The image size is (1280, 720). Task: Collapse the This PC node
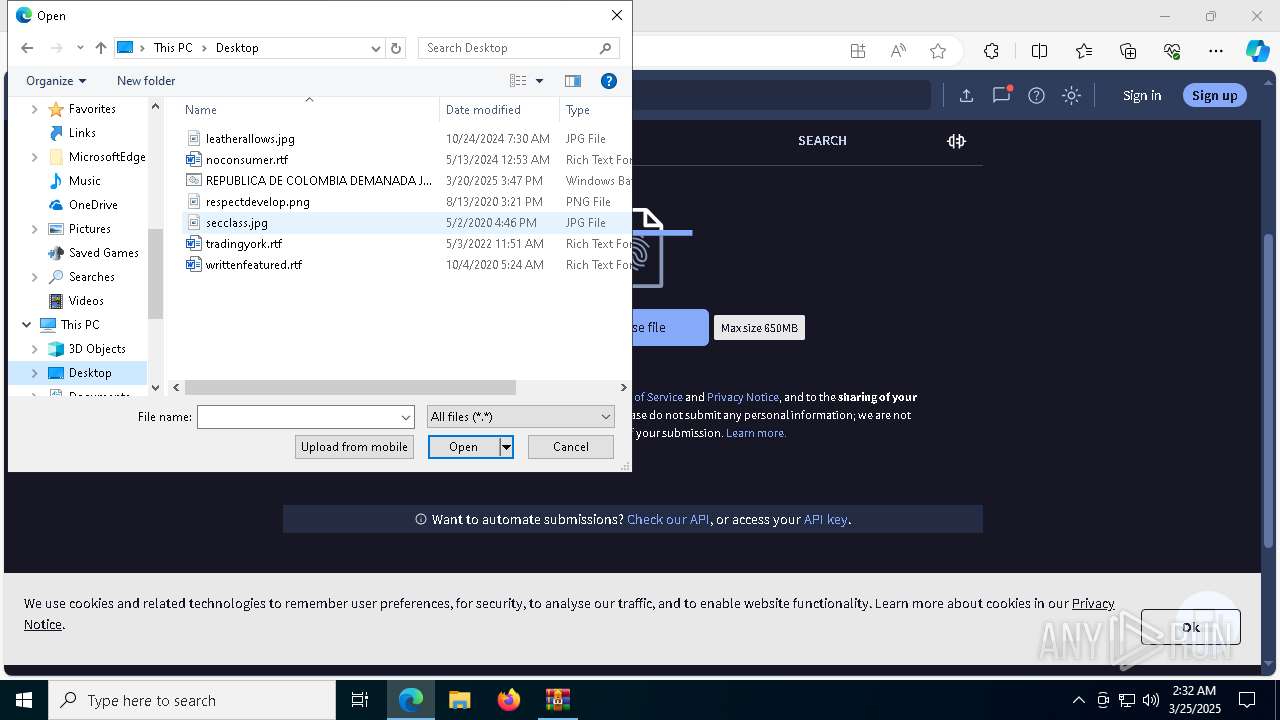tap(26, 325)
